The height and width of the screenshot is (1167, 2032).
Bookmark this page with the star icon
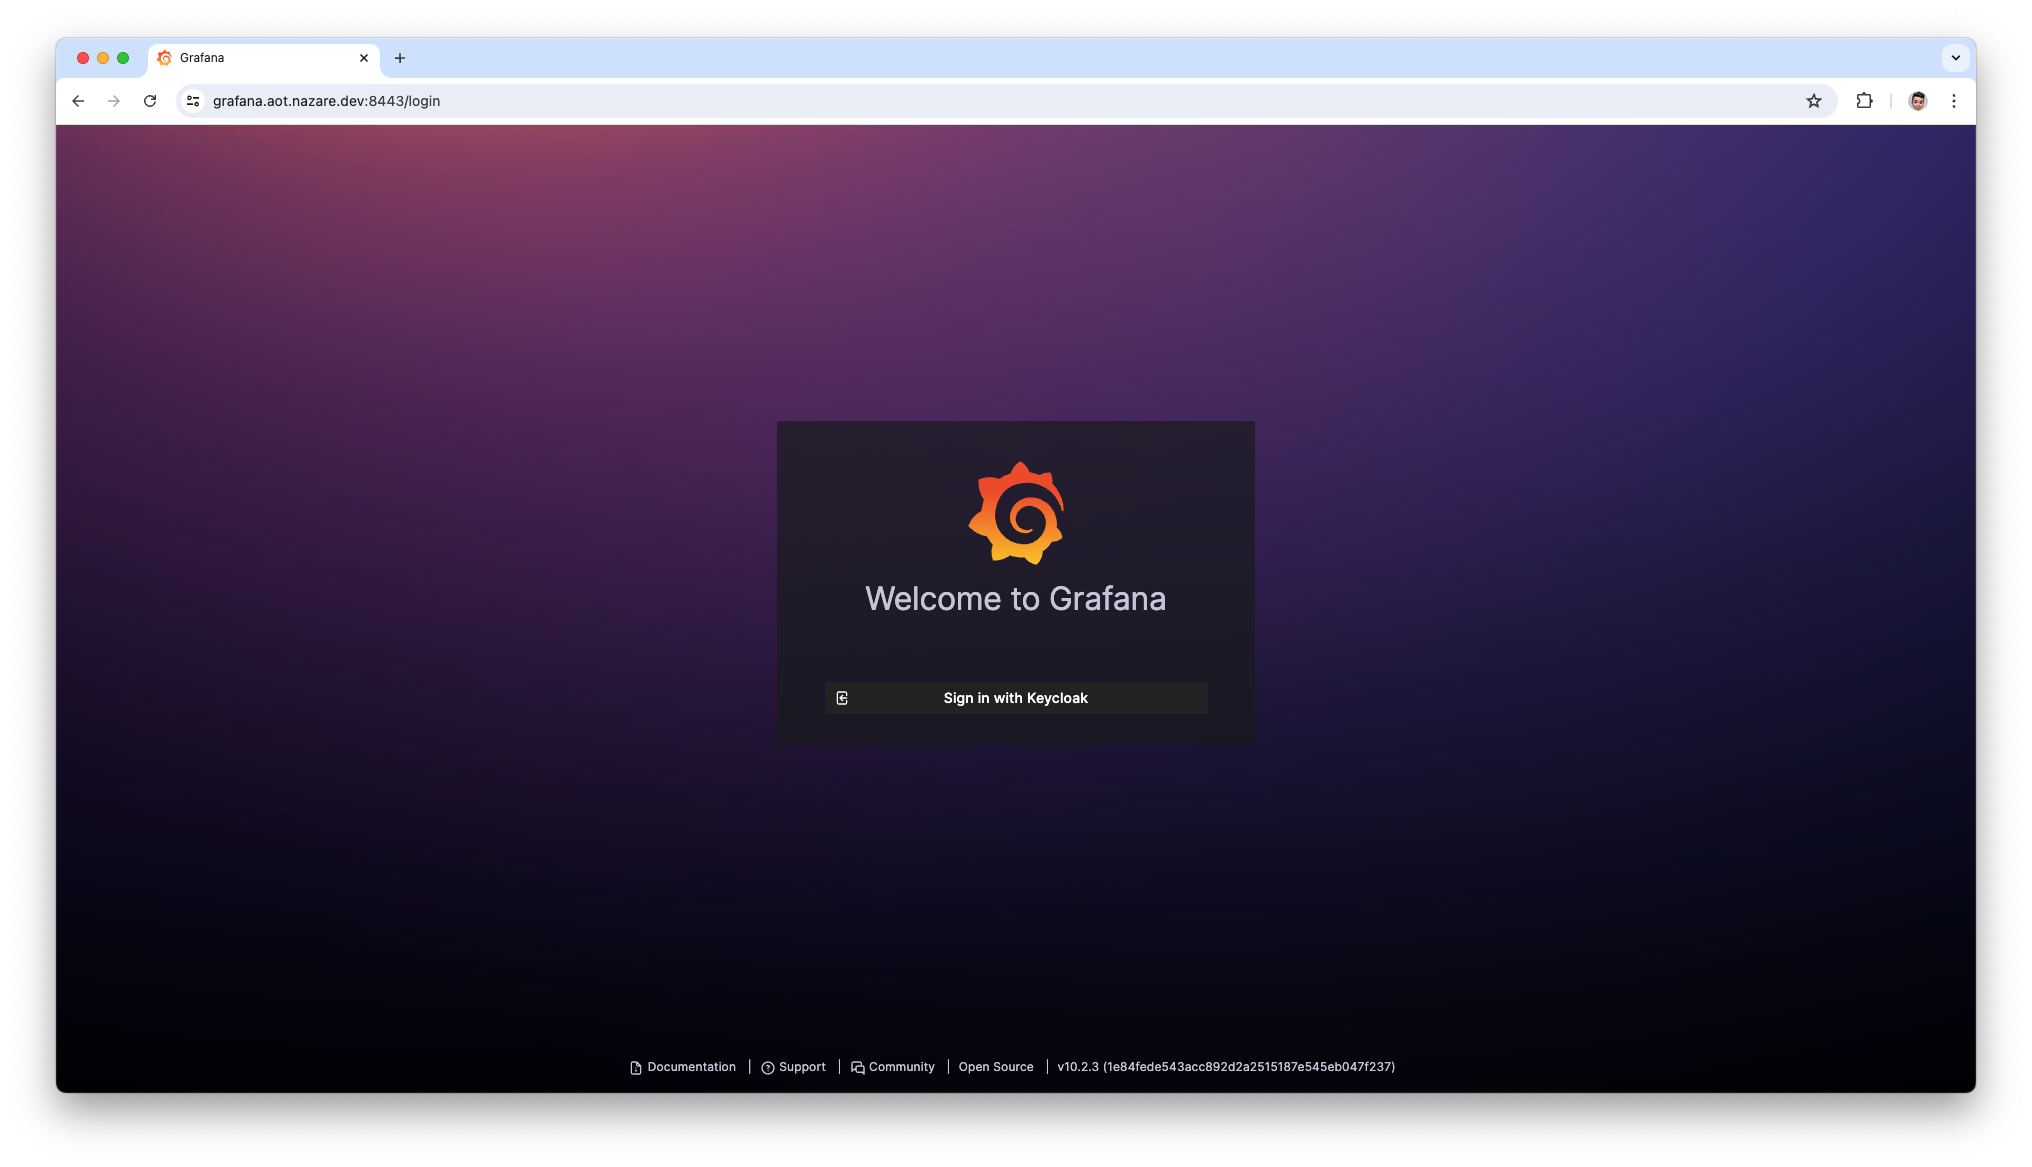(1814, 101)
